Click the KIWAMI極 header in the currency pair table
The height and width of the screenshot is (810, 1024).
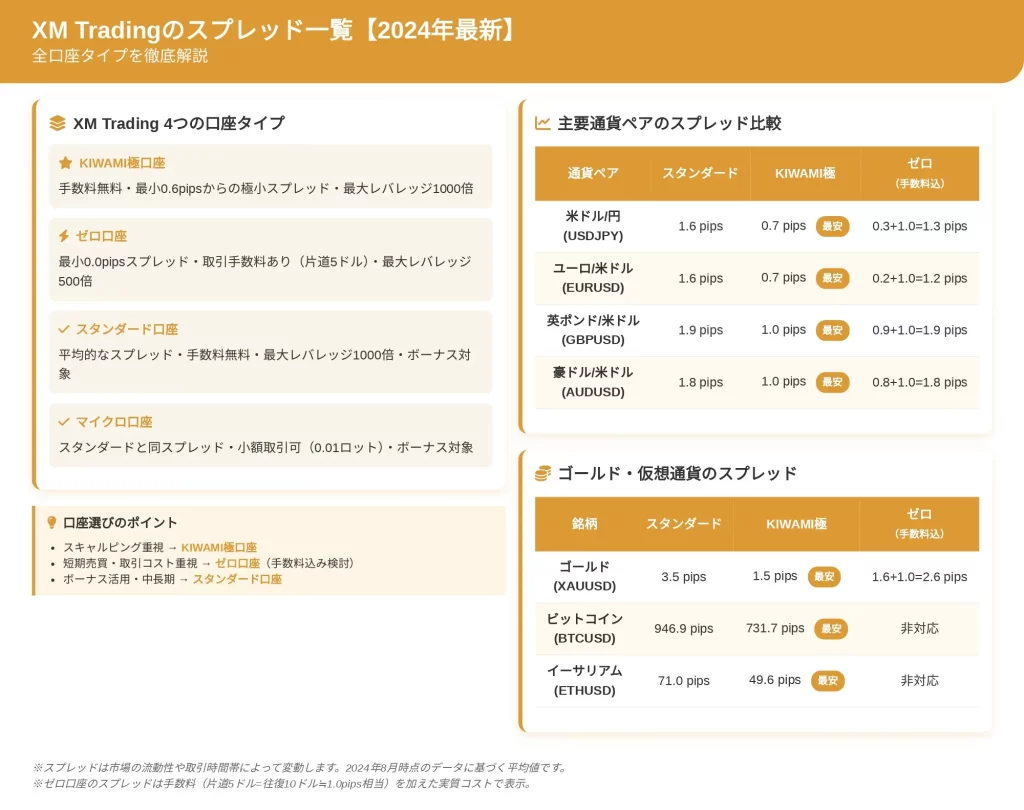[805, 173]
